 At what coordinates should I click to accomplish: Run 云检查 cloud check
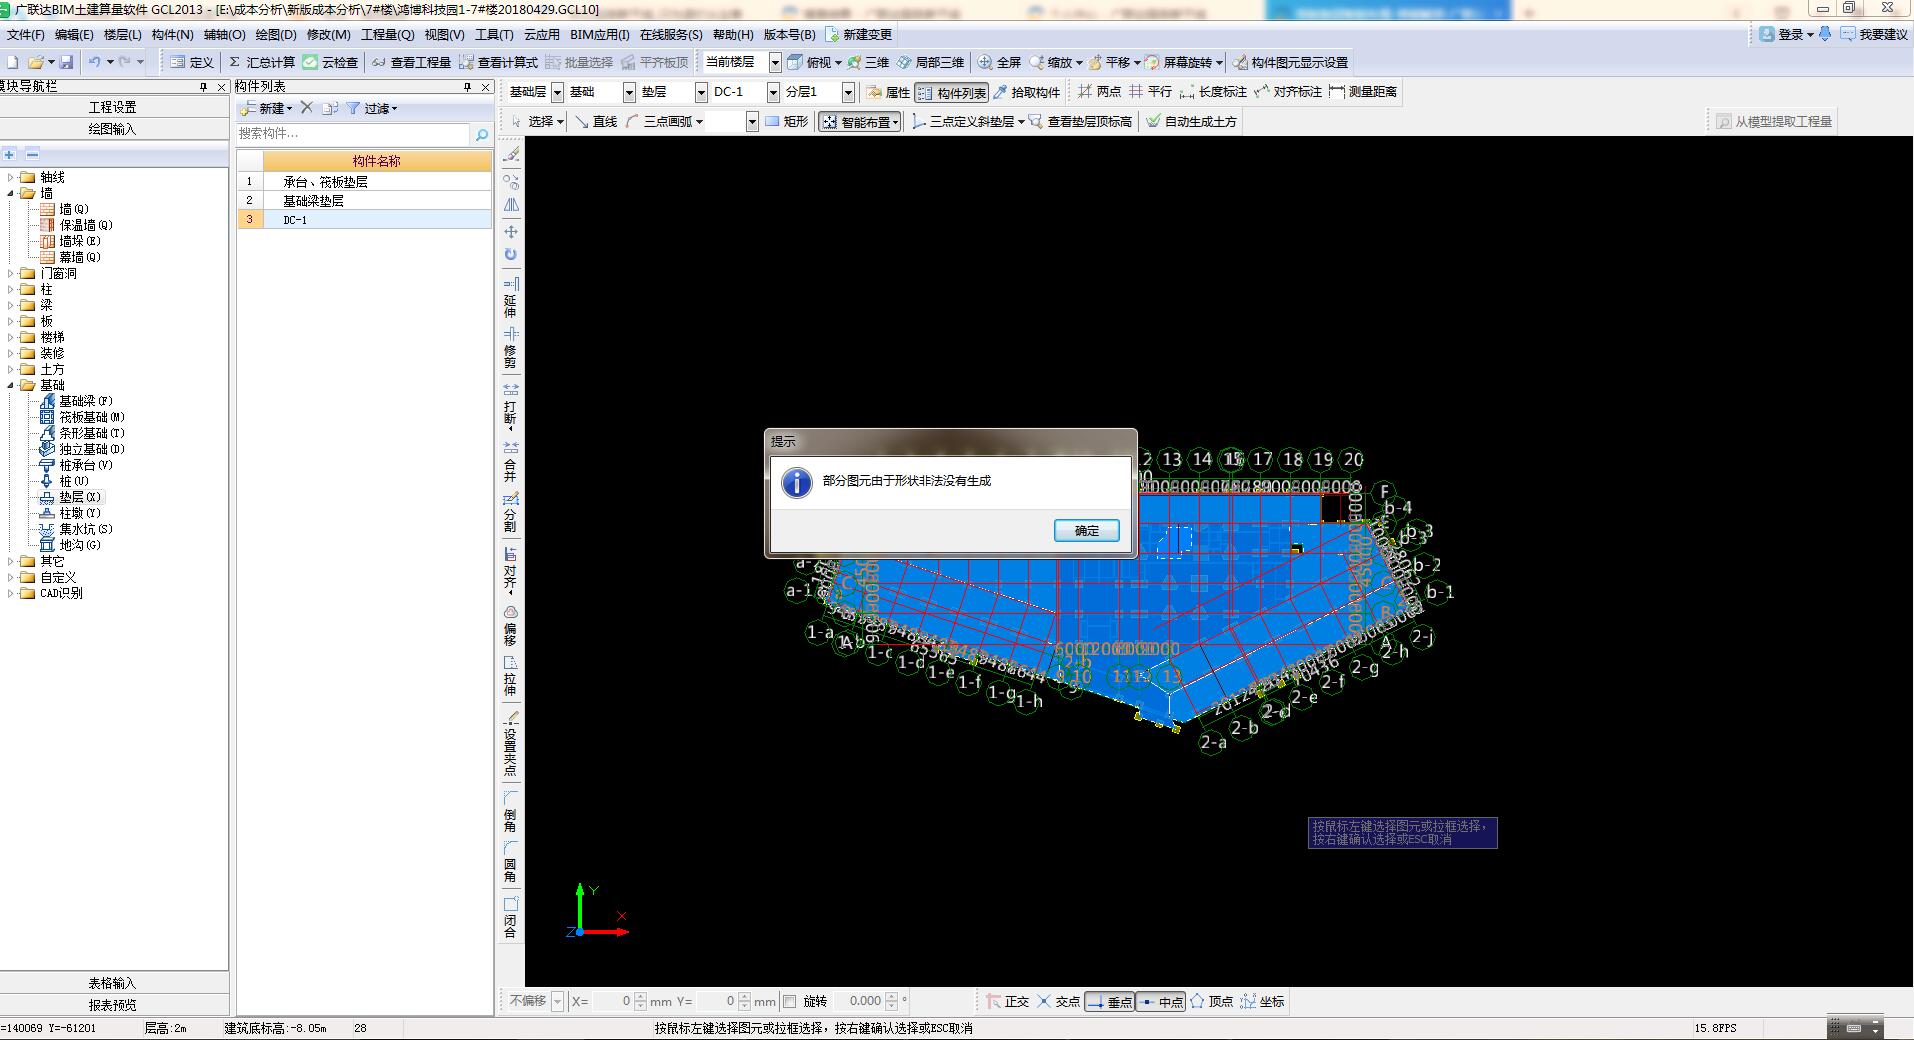(x=331, y=62)
